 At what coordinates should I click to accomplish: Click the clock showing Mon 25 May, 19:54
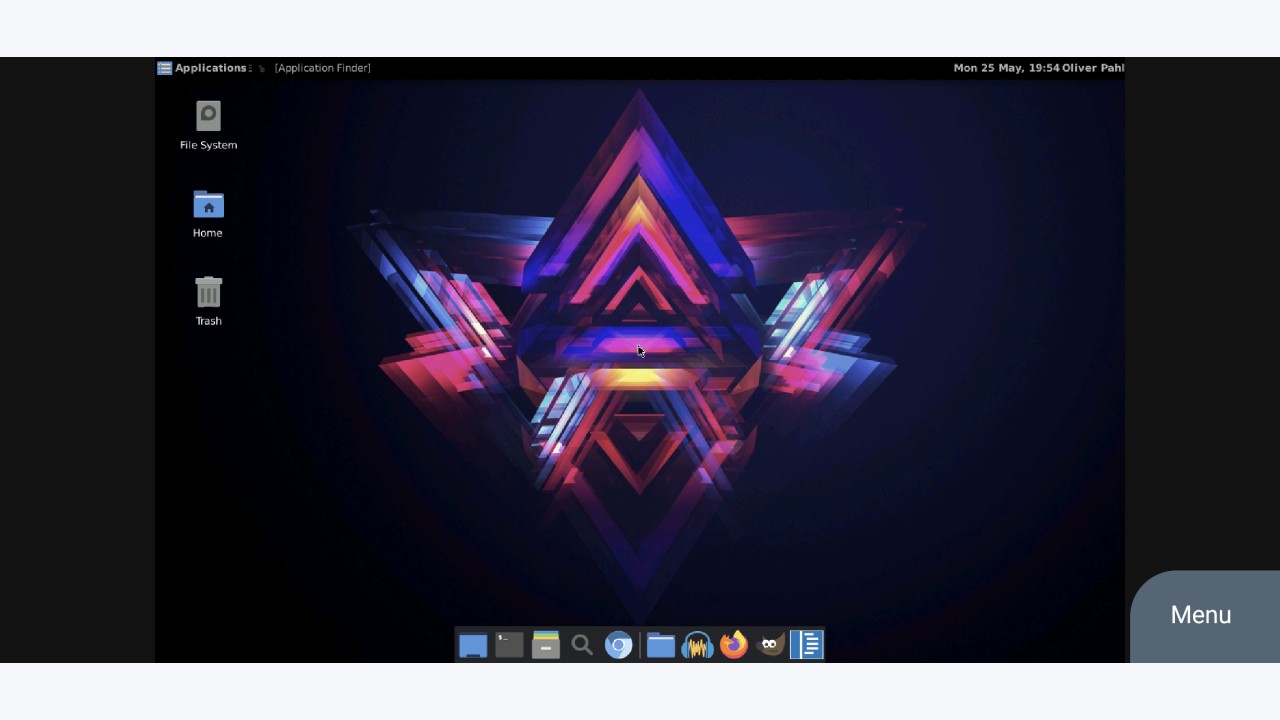pyautogui.click(x=1006, y=68)
